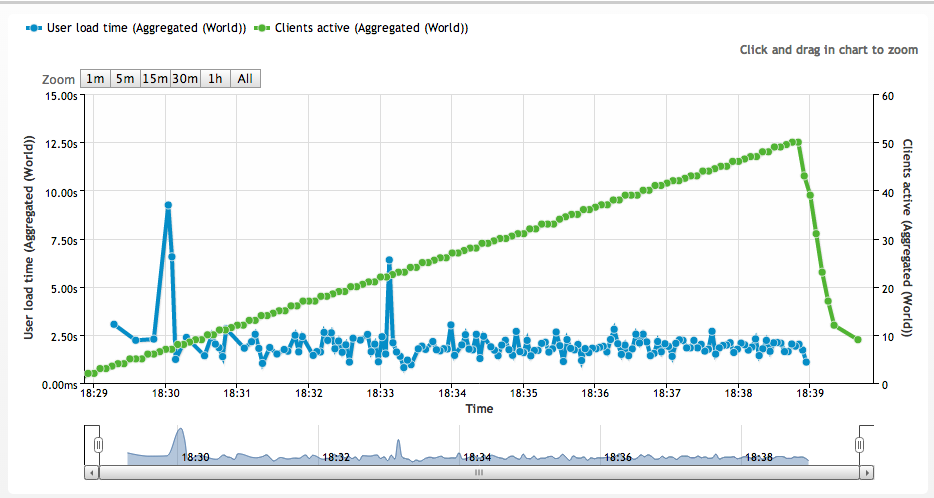The height and width of the screenshot is (498, 934).
Task: Click the 12.50s y-axis label
Action: pyautogui.click(x=61, y=144)
